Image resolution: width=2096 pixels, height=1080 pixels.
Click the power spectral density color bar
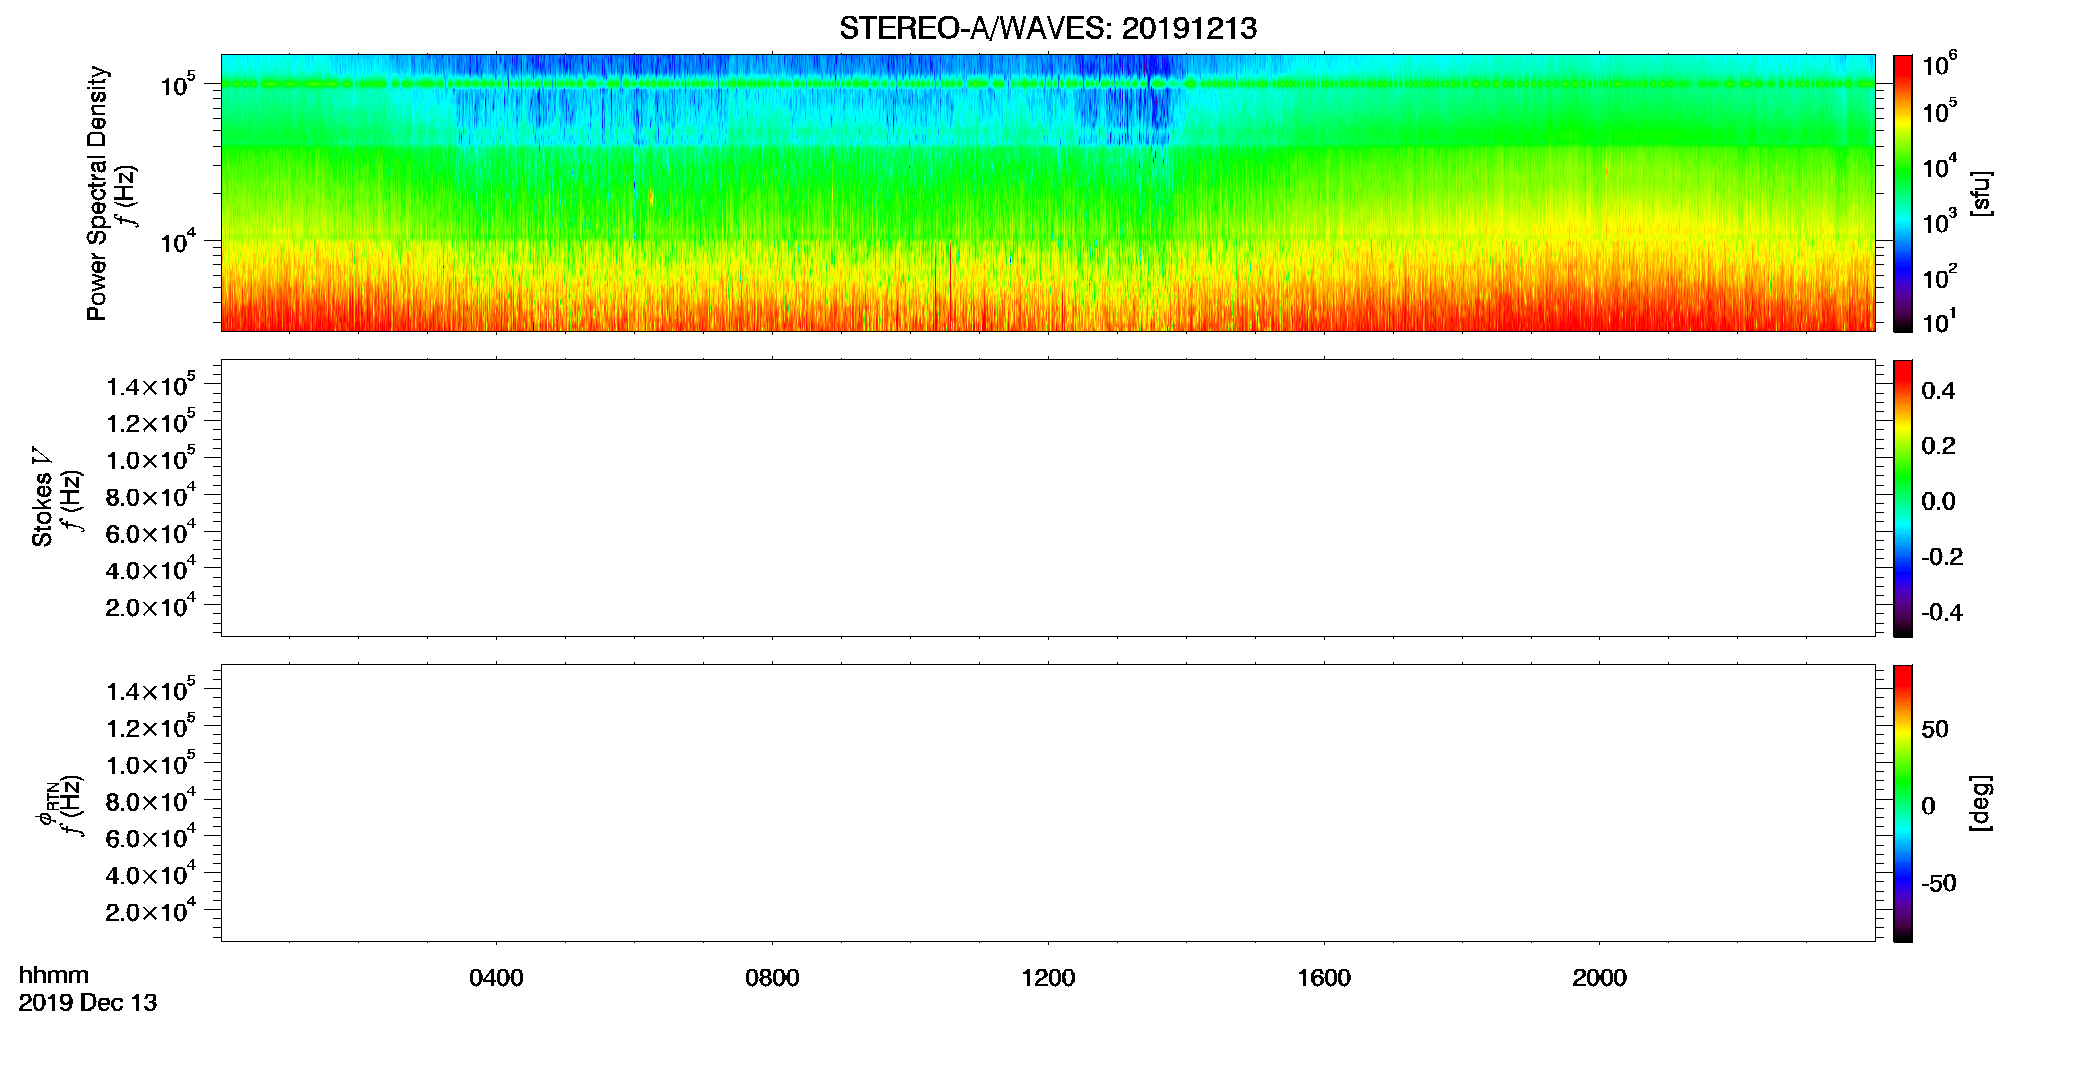(1902, 193)
